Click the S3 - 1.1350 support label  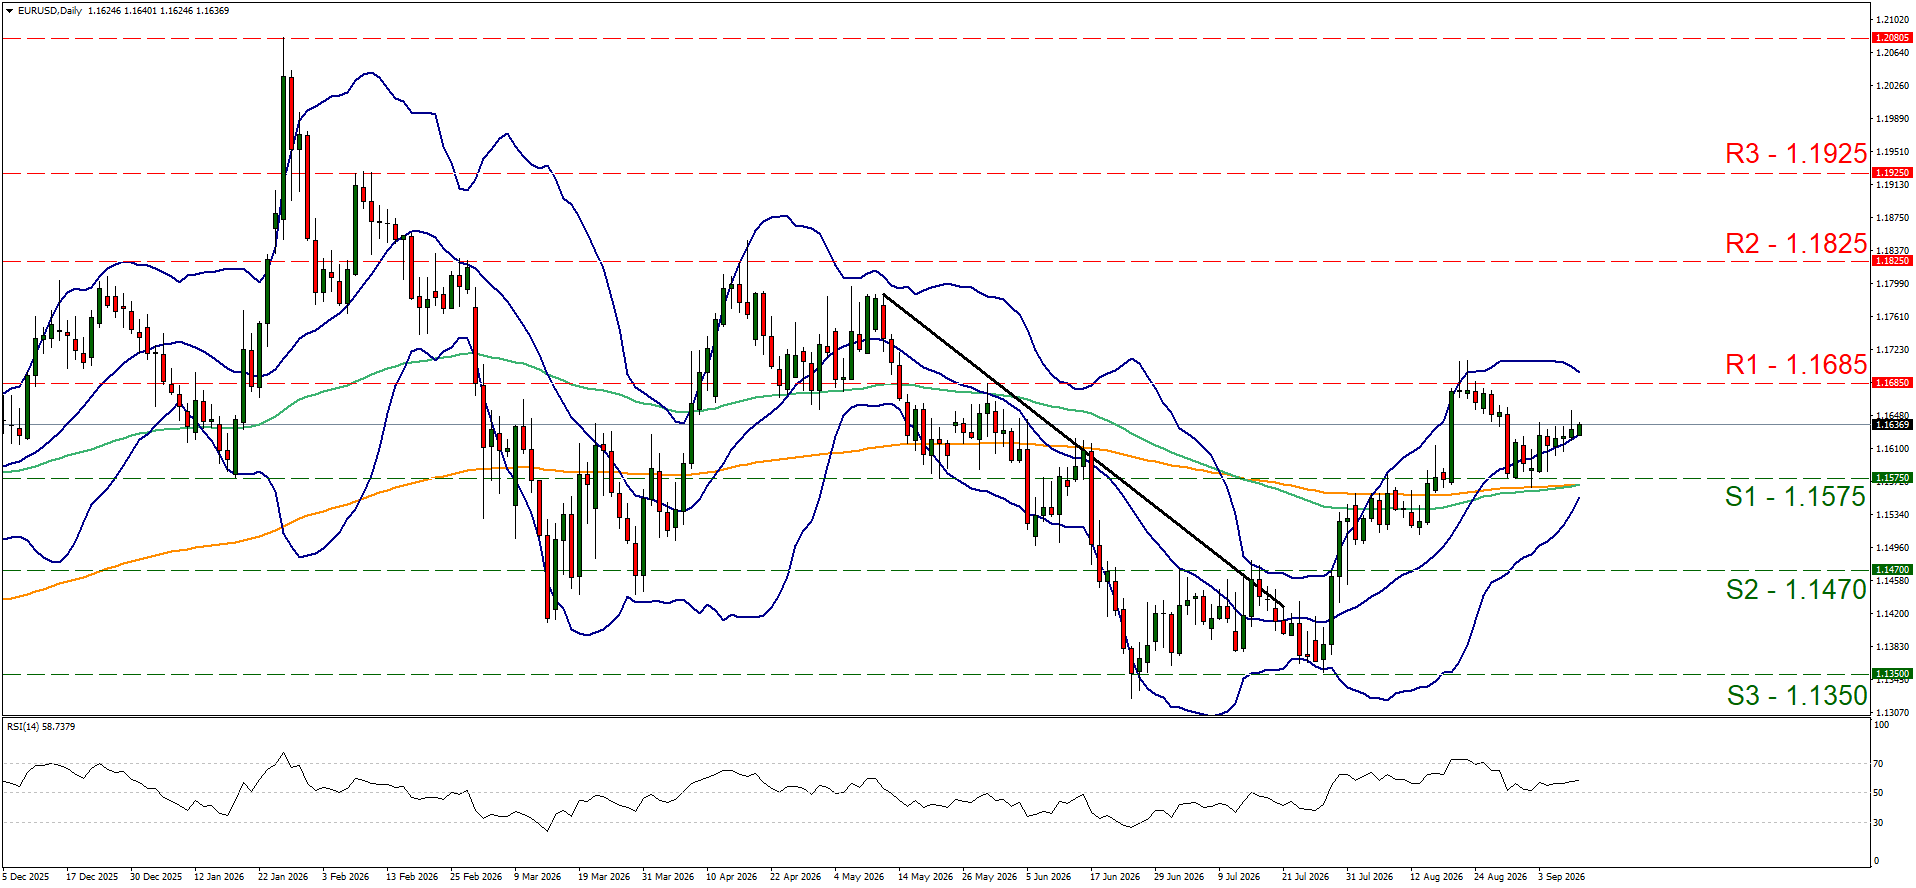(x=1796, y=696)
